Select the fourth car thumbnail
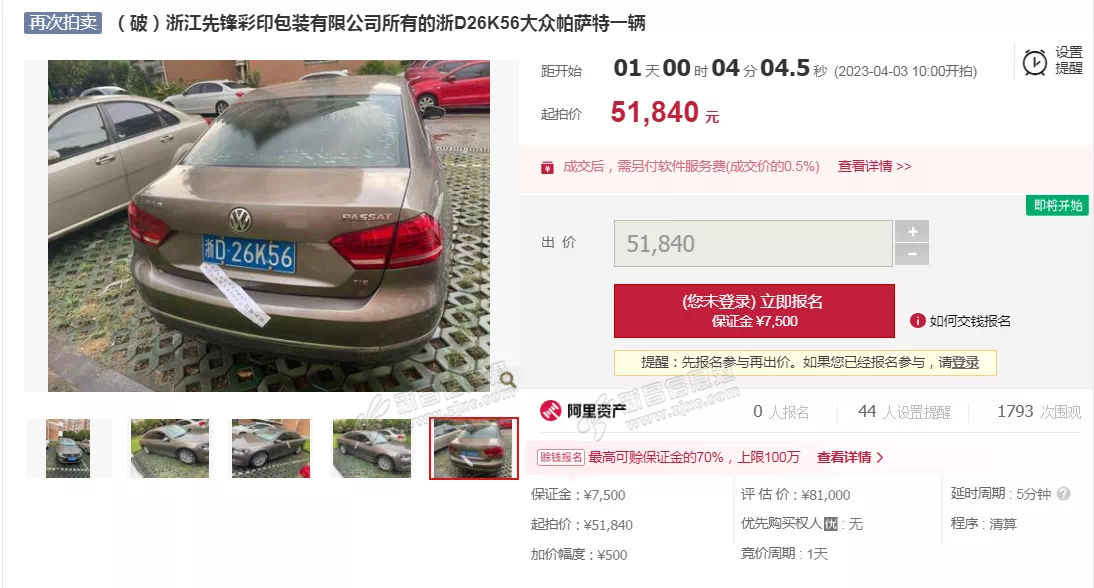Viewport: 1094px width, 588px height. (372, 448)
